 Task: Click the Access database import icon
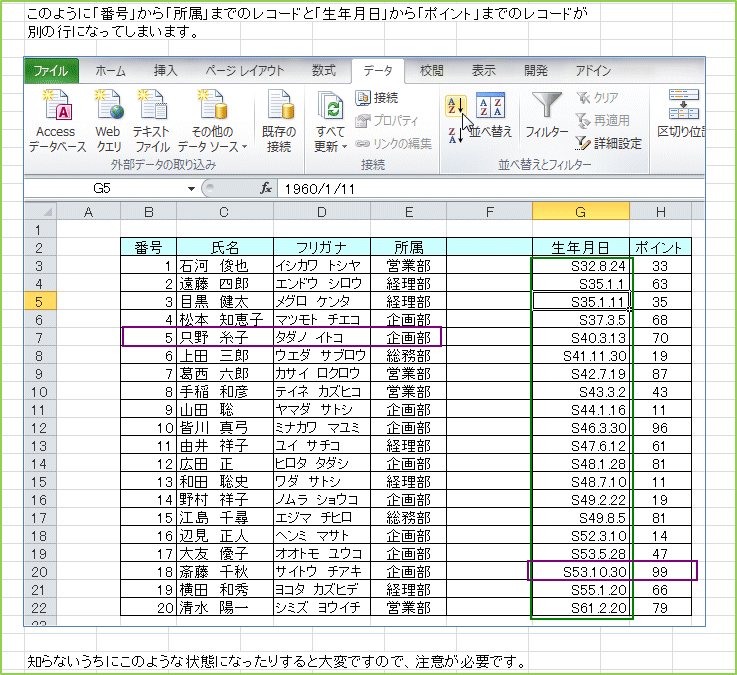[55, 106]
